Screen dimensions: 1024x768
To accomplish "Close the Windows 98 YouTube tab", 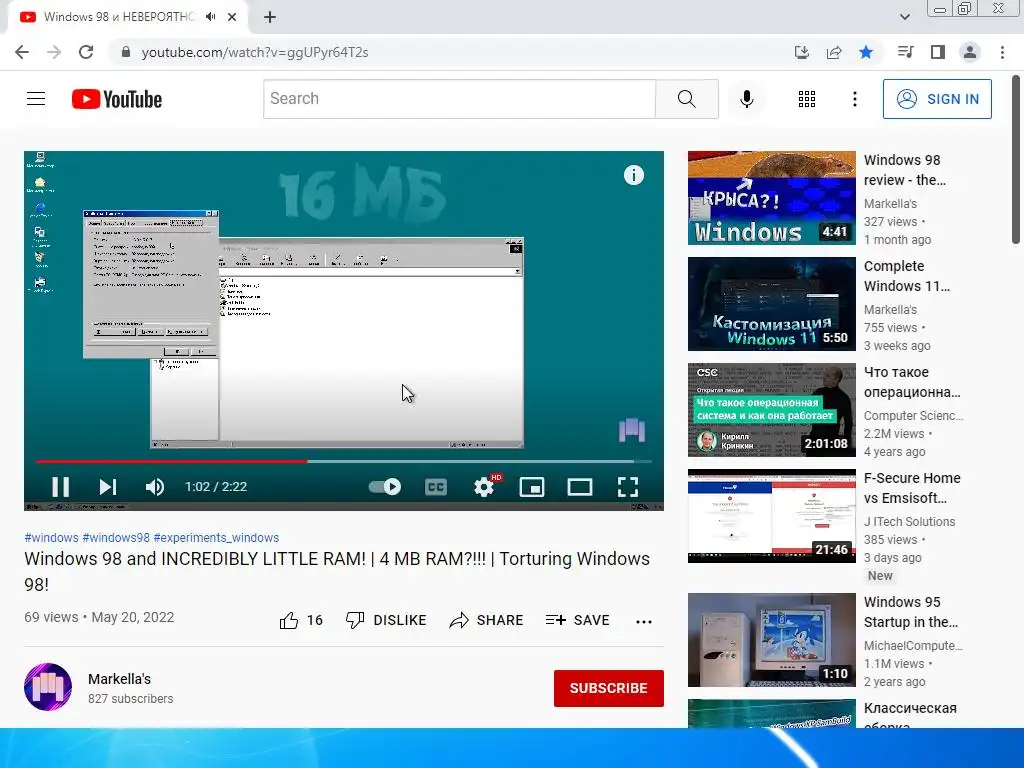I will click(x=232, y=17).
